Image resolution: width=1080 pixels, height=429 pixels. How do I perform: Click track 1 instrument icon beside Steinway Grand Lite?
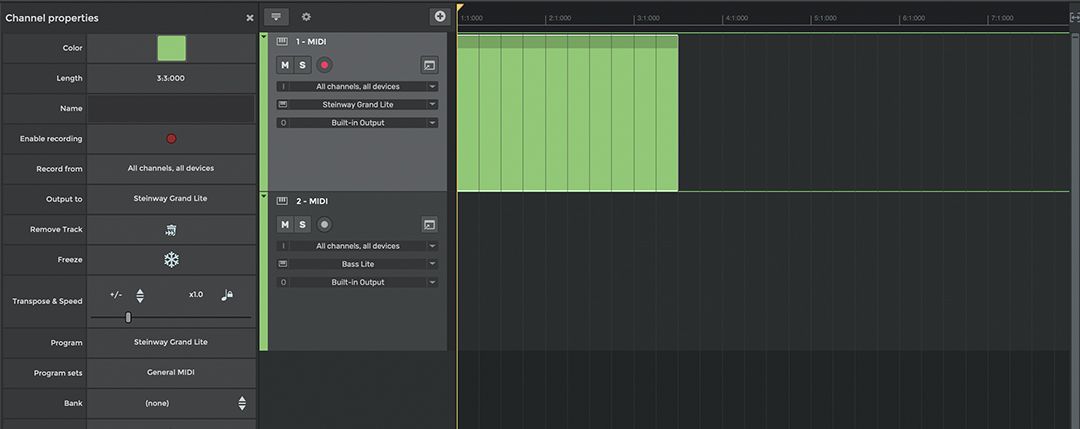click(x=283, y=105)
